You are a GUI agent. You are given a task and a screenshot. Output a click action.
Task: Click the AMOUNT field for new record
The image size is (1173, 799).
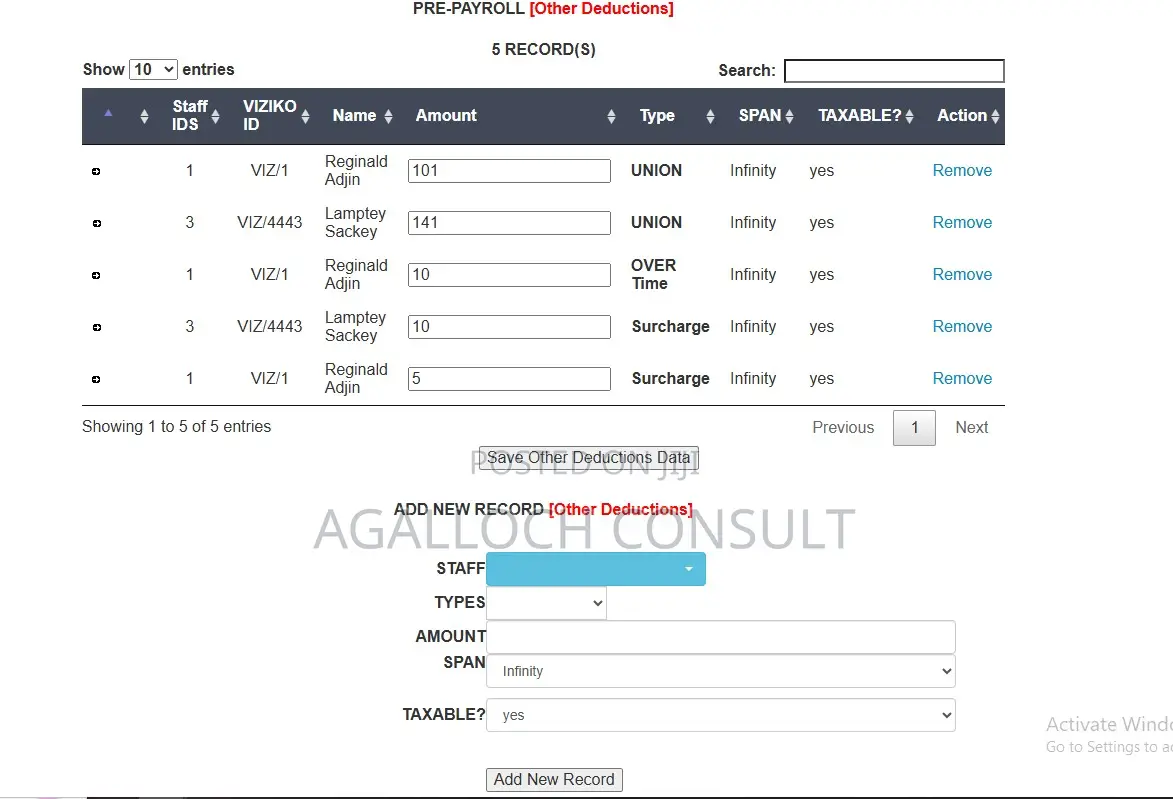(720, 637)
